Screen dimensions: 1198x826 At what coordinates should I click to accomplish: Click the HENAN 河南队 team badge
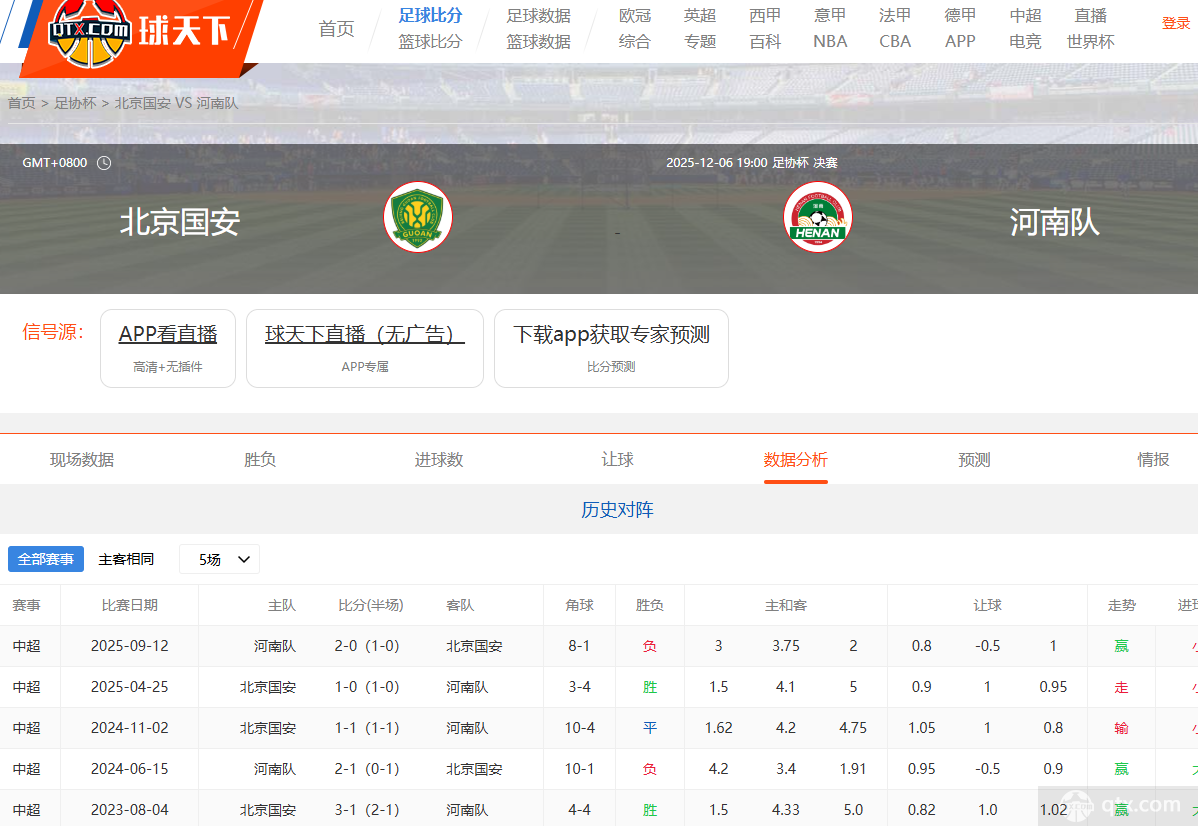coord(818,216)
